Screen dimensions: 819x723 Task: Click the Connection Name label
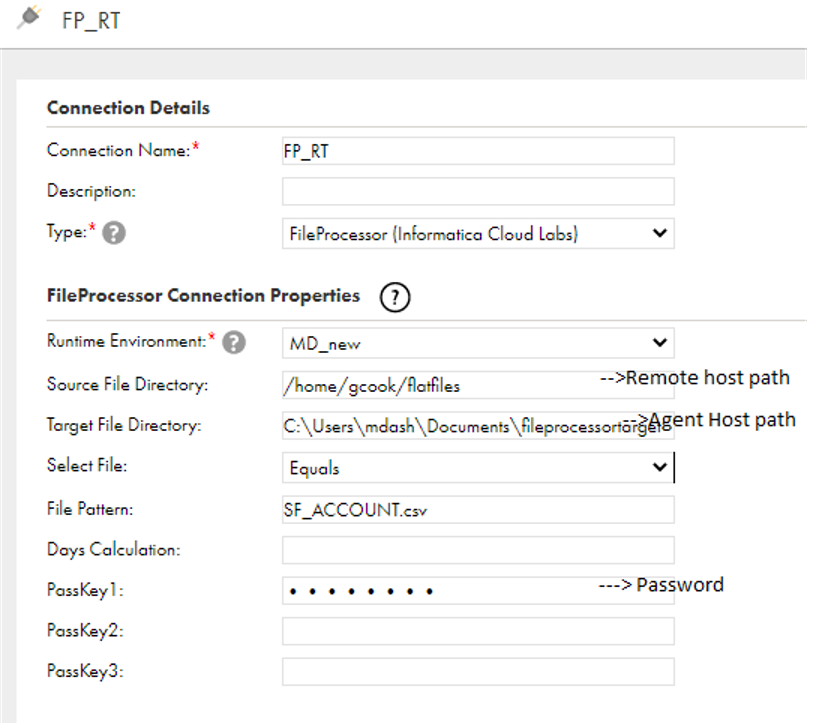click(x=119, y=150)
